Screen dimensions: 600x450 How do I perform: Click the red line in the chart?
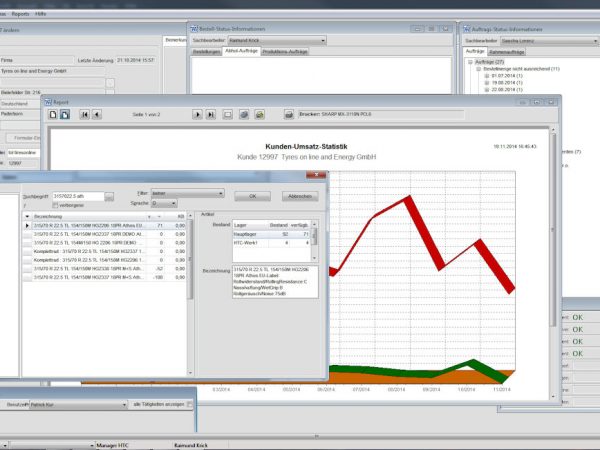tap(426, 234)
